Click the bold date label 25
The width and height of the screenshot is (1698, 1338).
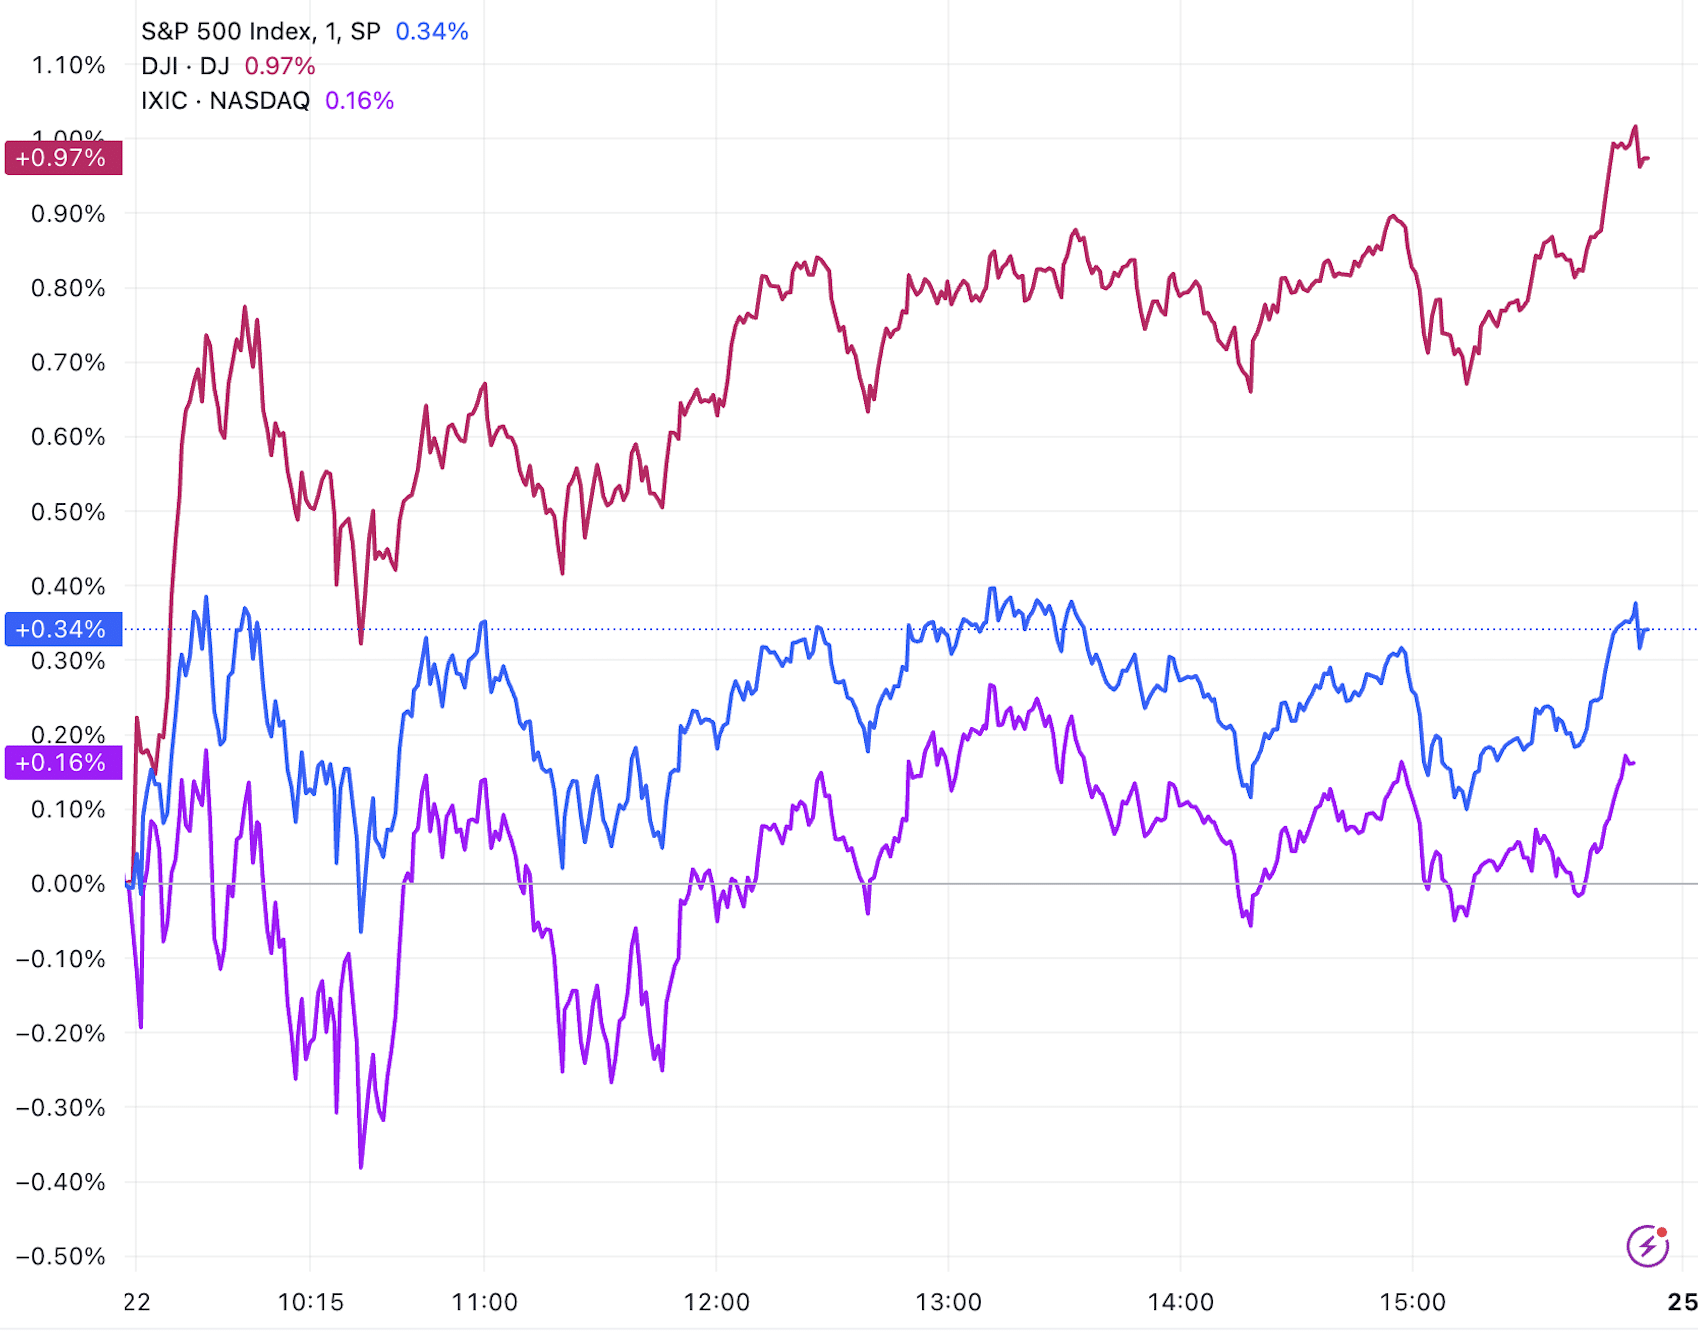[1682, 1302]
